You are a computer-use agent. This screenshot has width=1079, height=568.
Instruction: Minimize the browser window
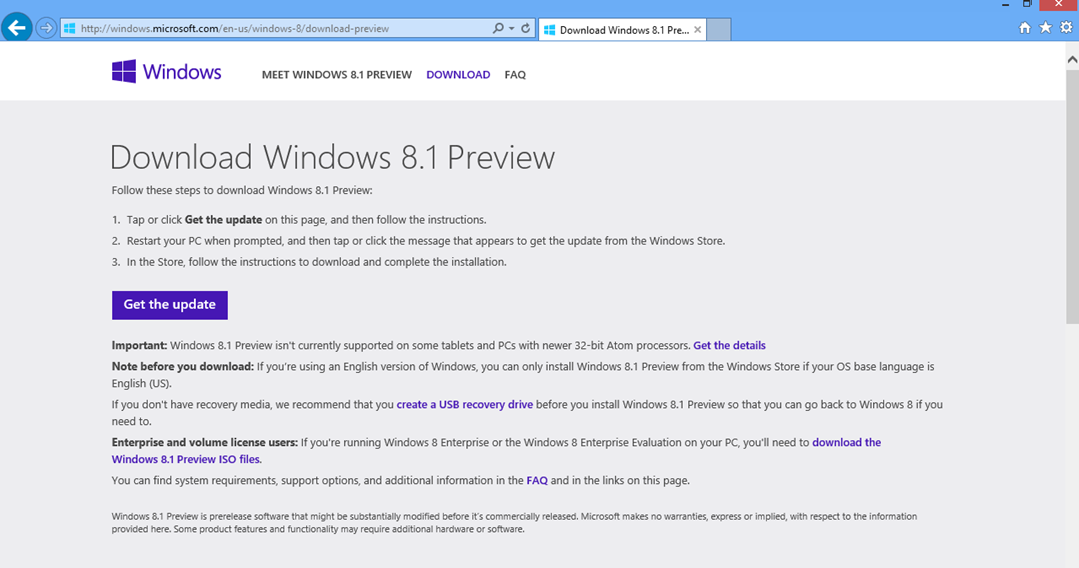click(x=1005, y=4)
